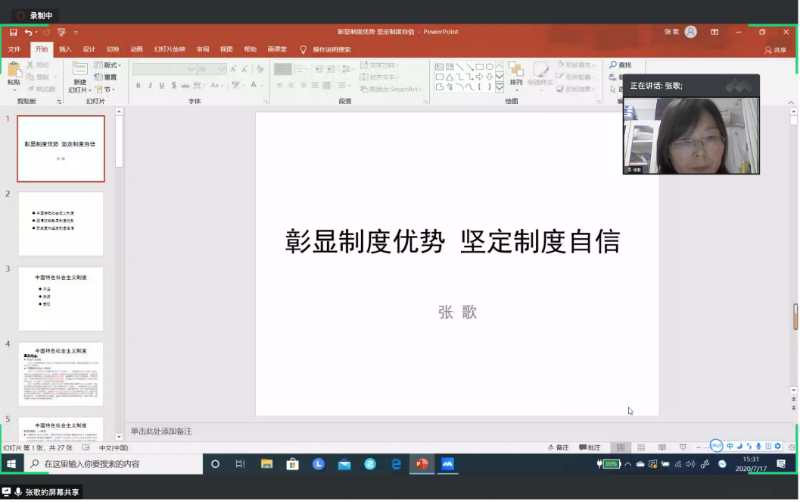Click the Italic formatting button

pyautogui.click(x=150, y=86)
